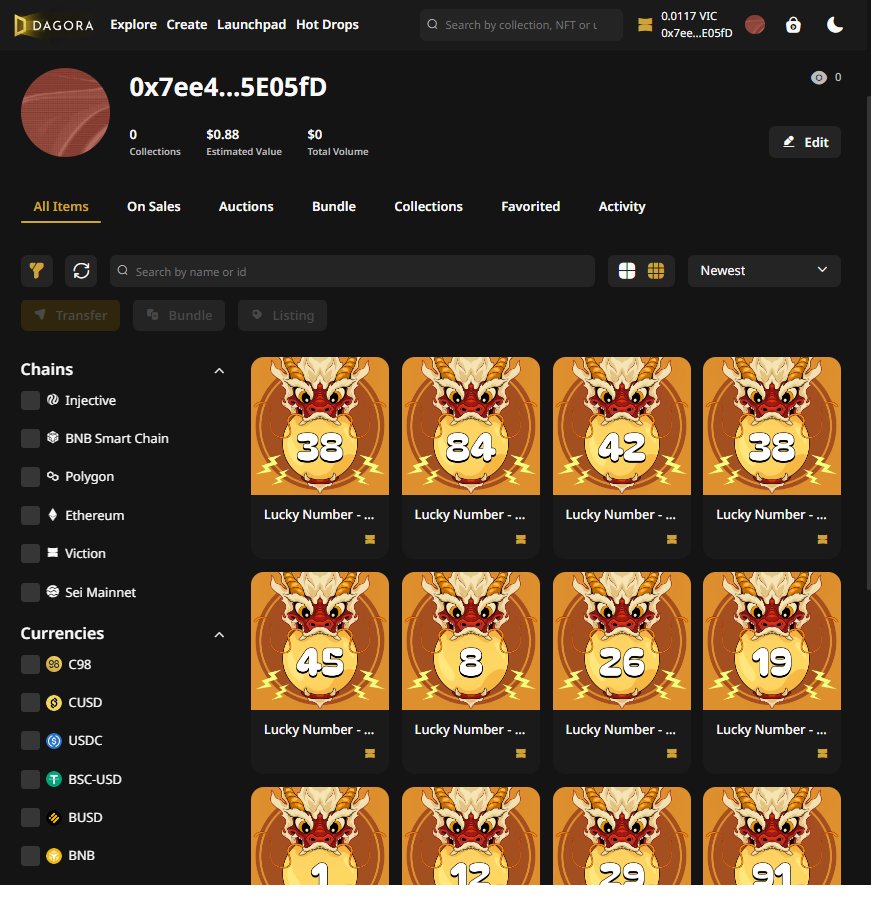Click the views eye icon
871x922 pixels.
click(x=819, y=78)
